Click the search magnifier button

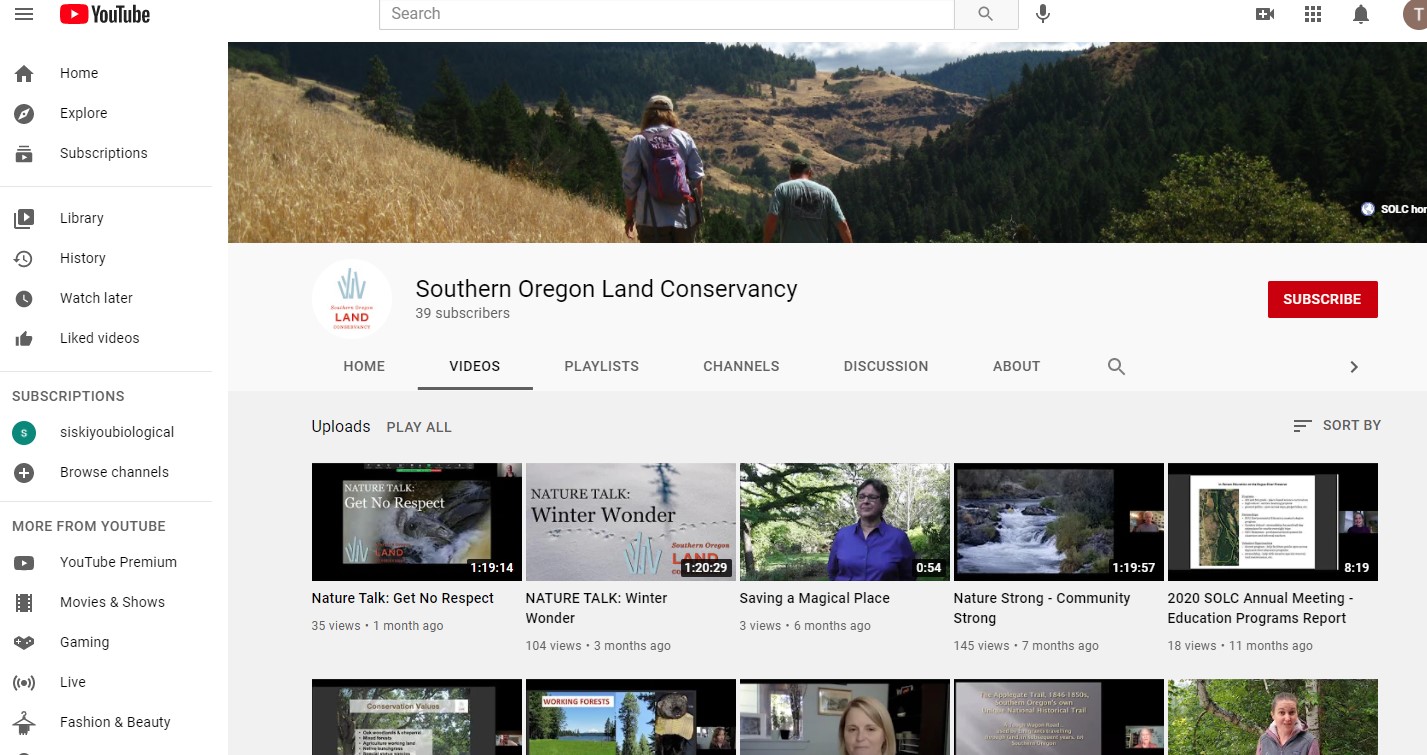point(986,14)
